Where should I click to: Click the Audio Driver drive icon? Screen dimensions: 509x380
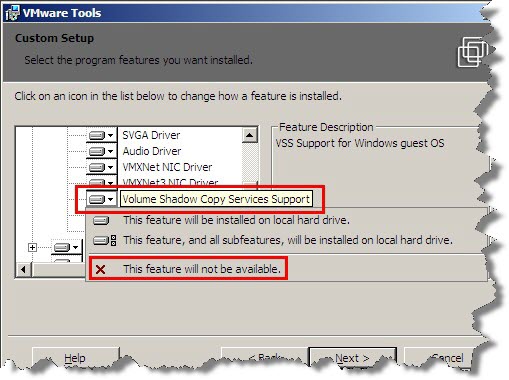point(97,151)
